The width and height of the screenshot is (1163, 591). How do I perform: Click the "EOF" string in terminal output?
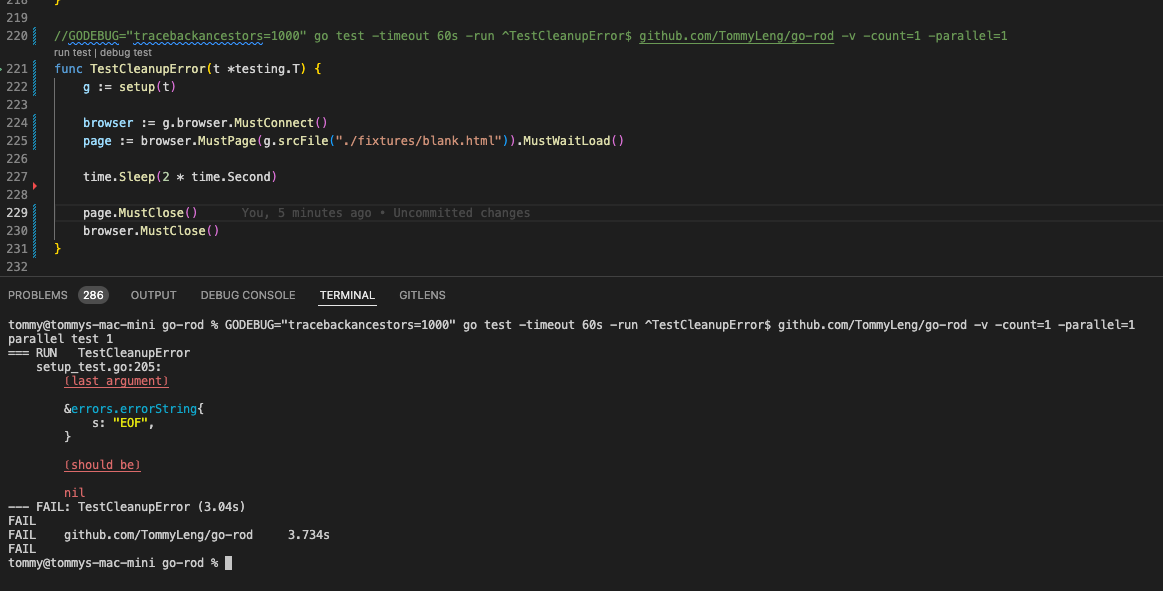click(130, 423)
